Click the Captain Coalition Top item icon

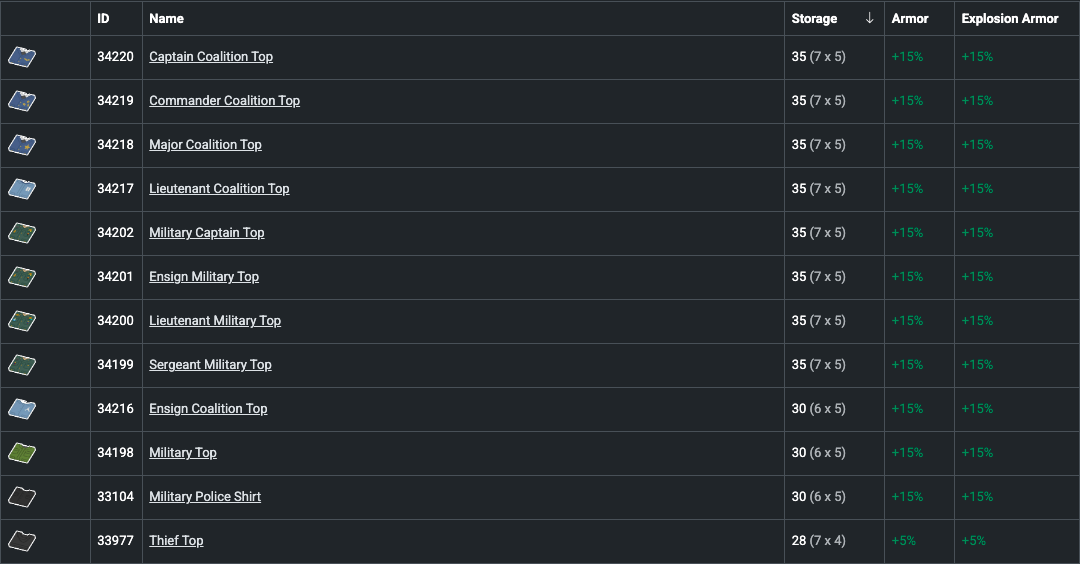(x=22, y=57)
